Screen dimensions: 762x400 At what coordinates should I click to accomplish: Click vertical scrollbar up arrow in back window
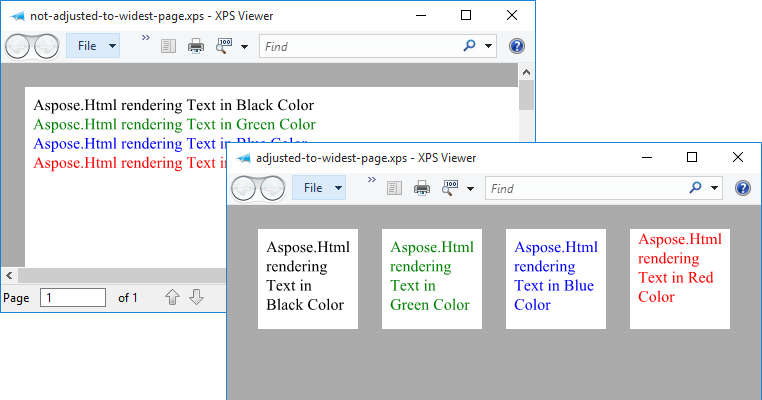tap(526, 72)
